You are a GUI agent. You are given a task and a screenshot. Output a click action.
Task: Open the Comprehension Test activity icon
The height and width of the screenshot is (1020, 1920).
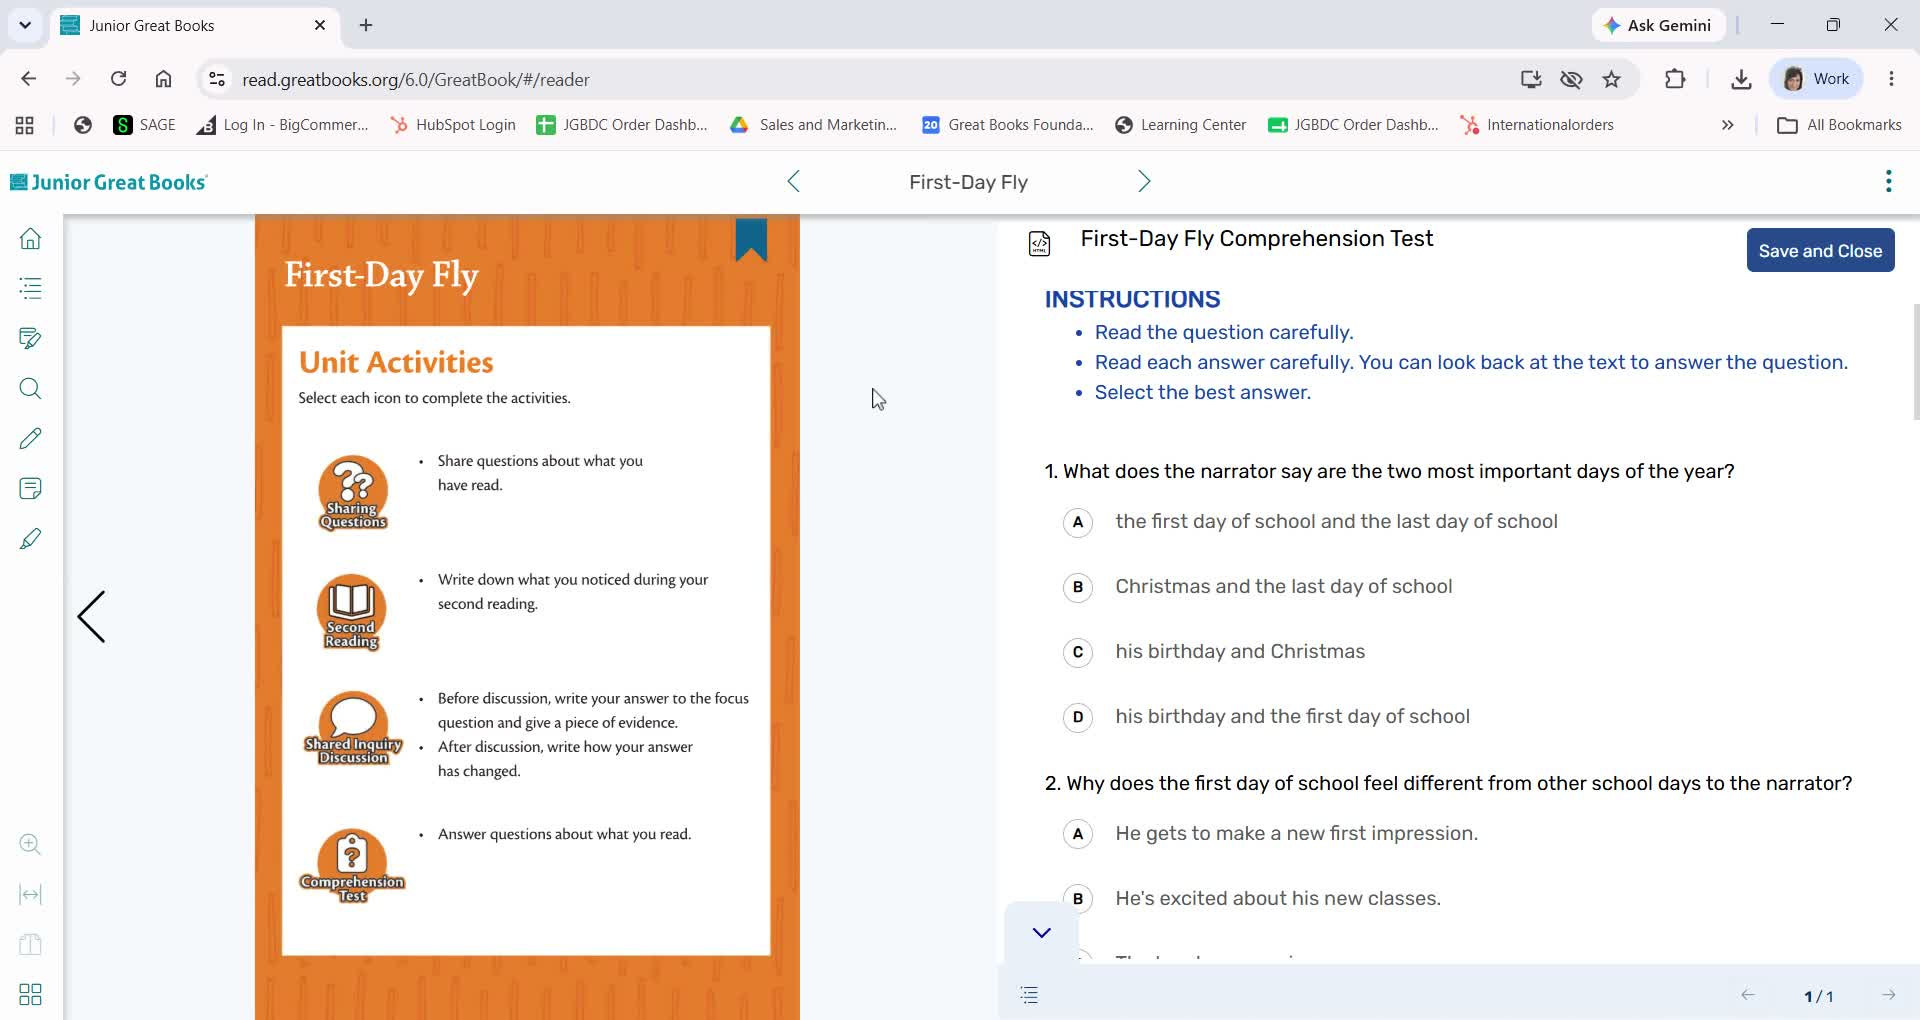point(352,866)
